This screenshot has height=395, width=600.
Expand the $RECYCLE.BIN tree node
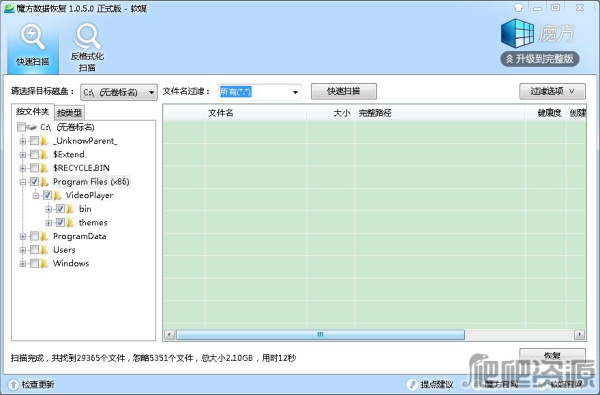pyautogui.click(x=23, y=168)
